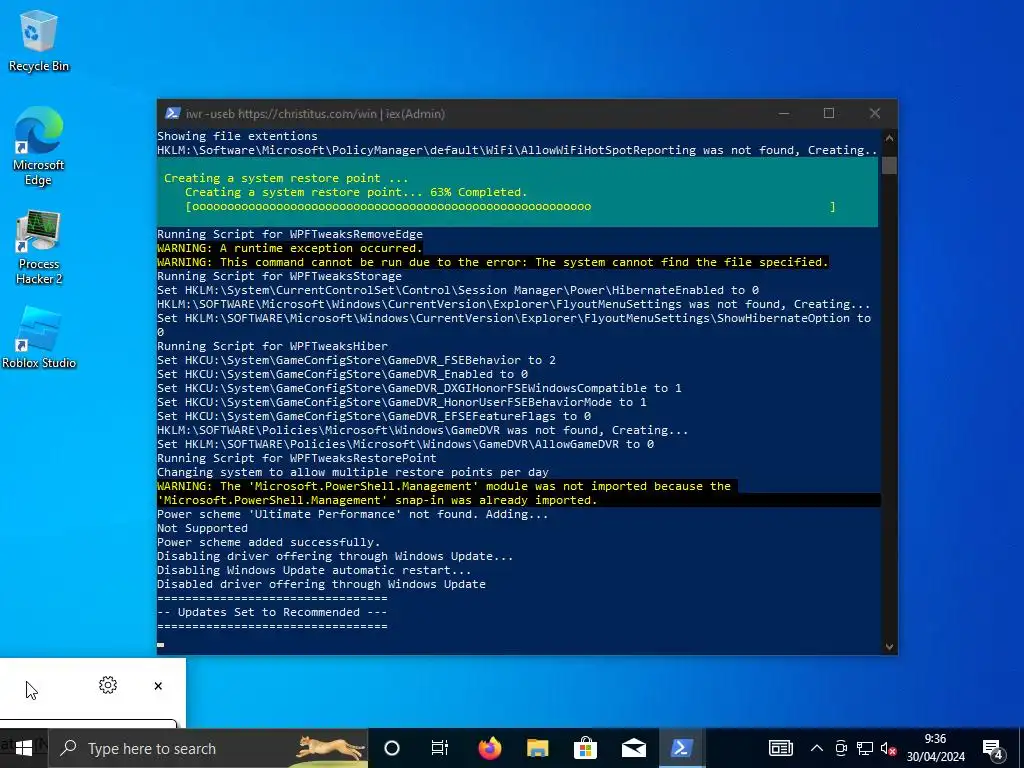Click 'Disabling Windows Update automatic restart...' line
The image size is (1024, 768).
[314, 570]
